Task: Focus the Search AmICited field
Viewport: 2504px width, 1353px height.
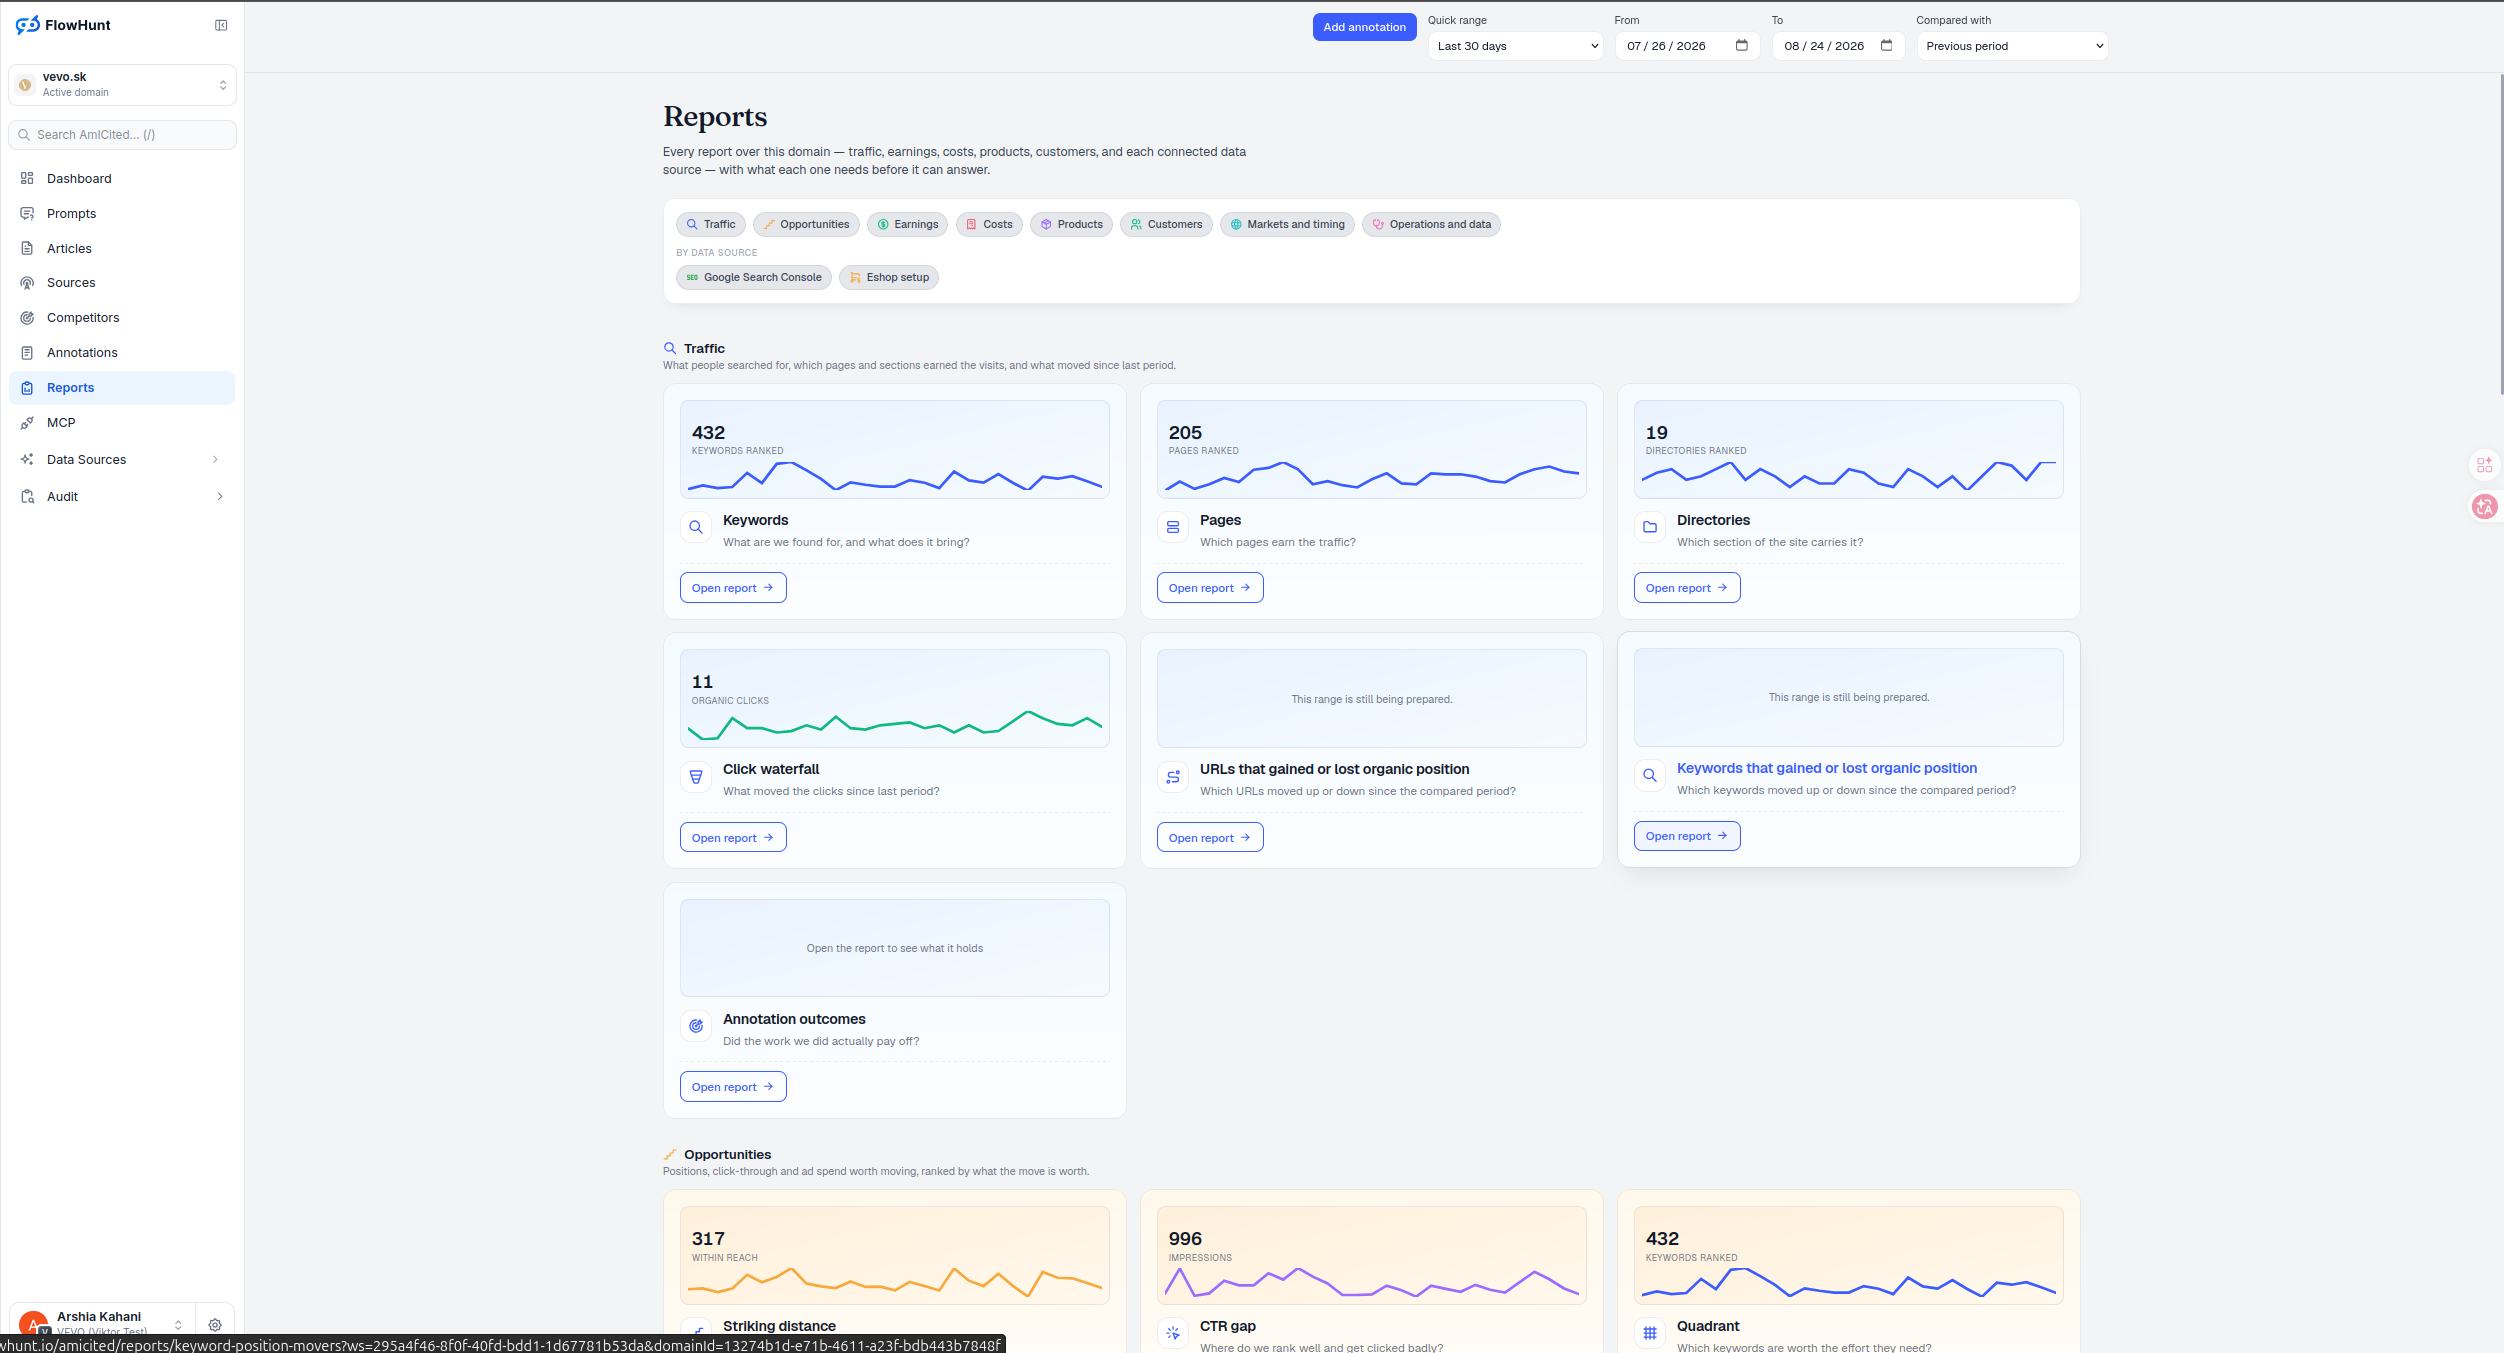Action: click(122, 135)
